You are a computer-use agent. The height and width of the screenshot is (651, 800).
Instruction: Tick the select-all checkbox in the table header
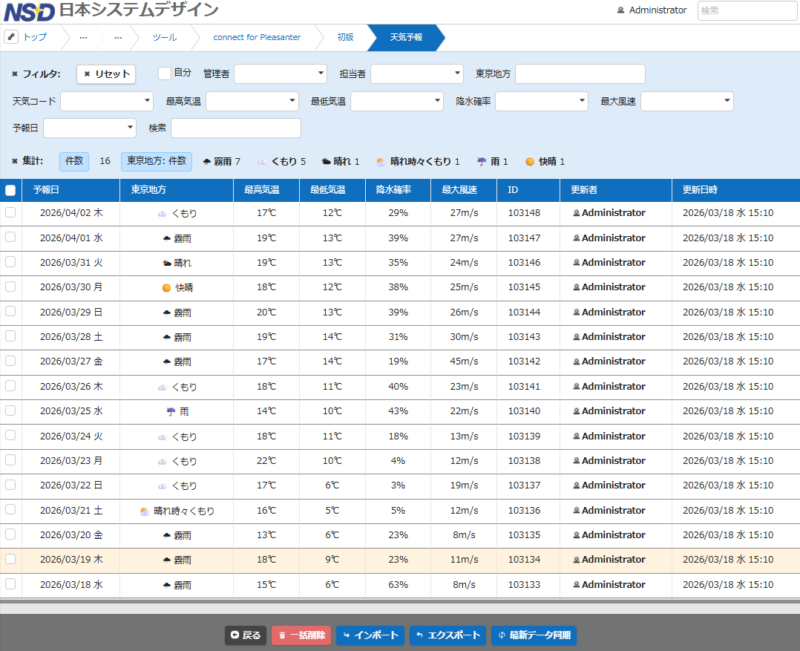[x=10, y=190]
